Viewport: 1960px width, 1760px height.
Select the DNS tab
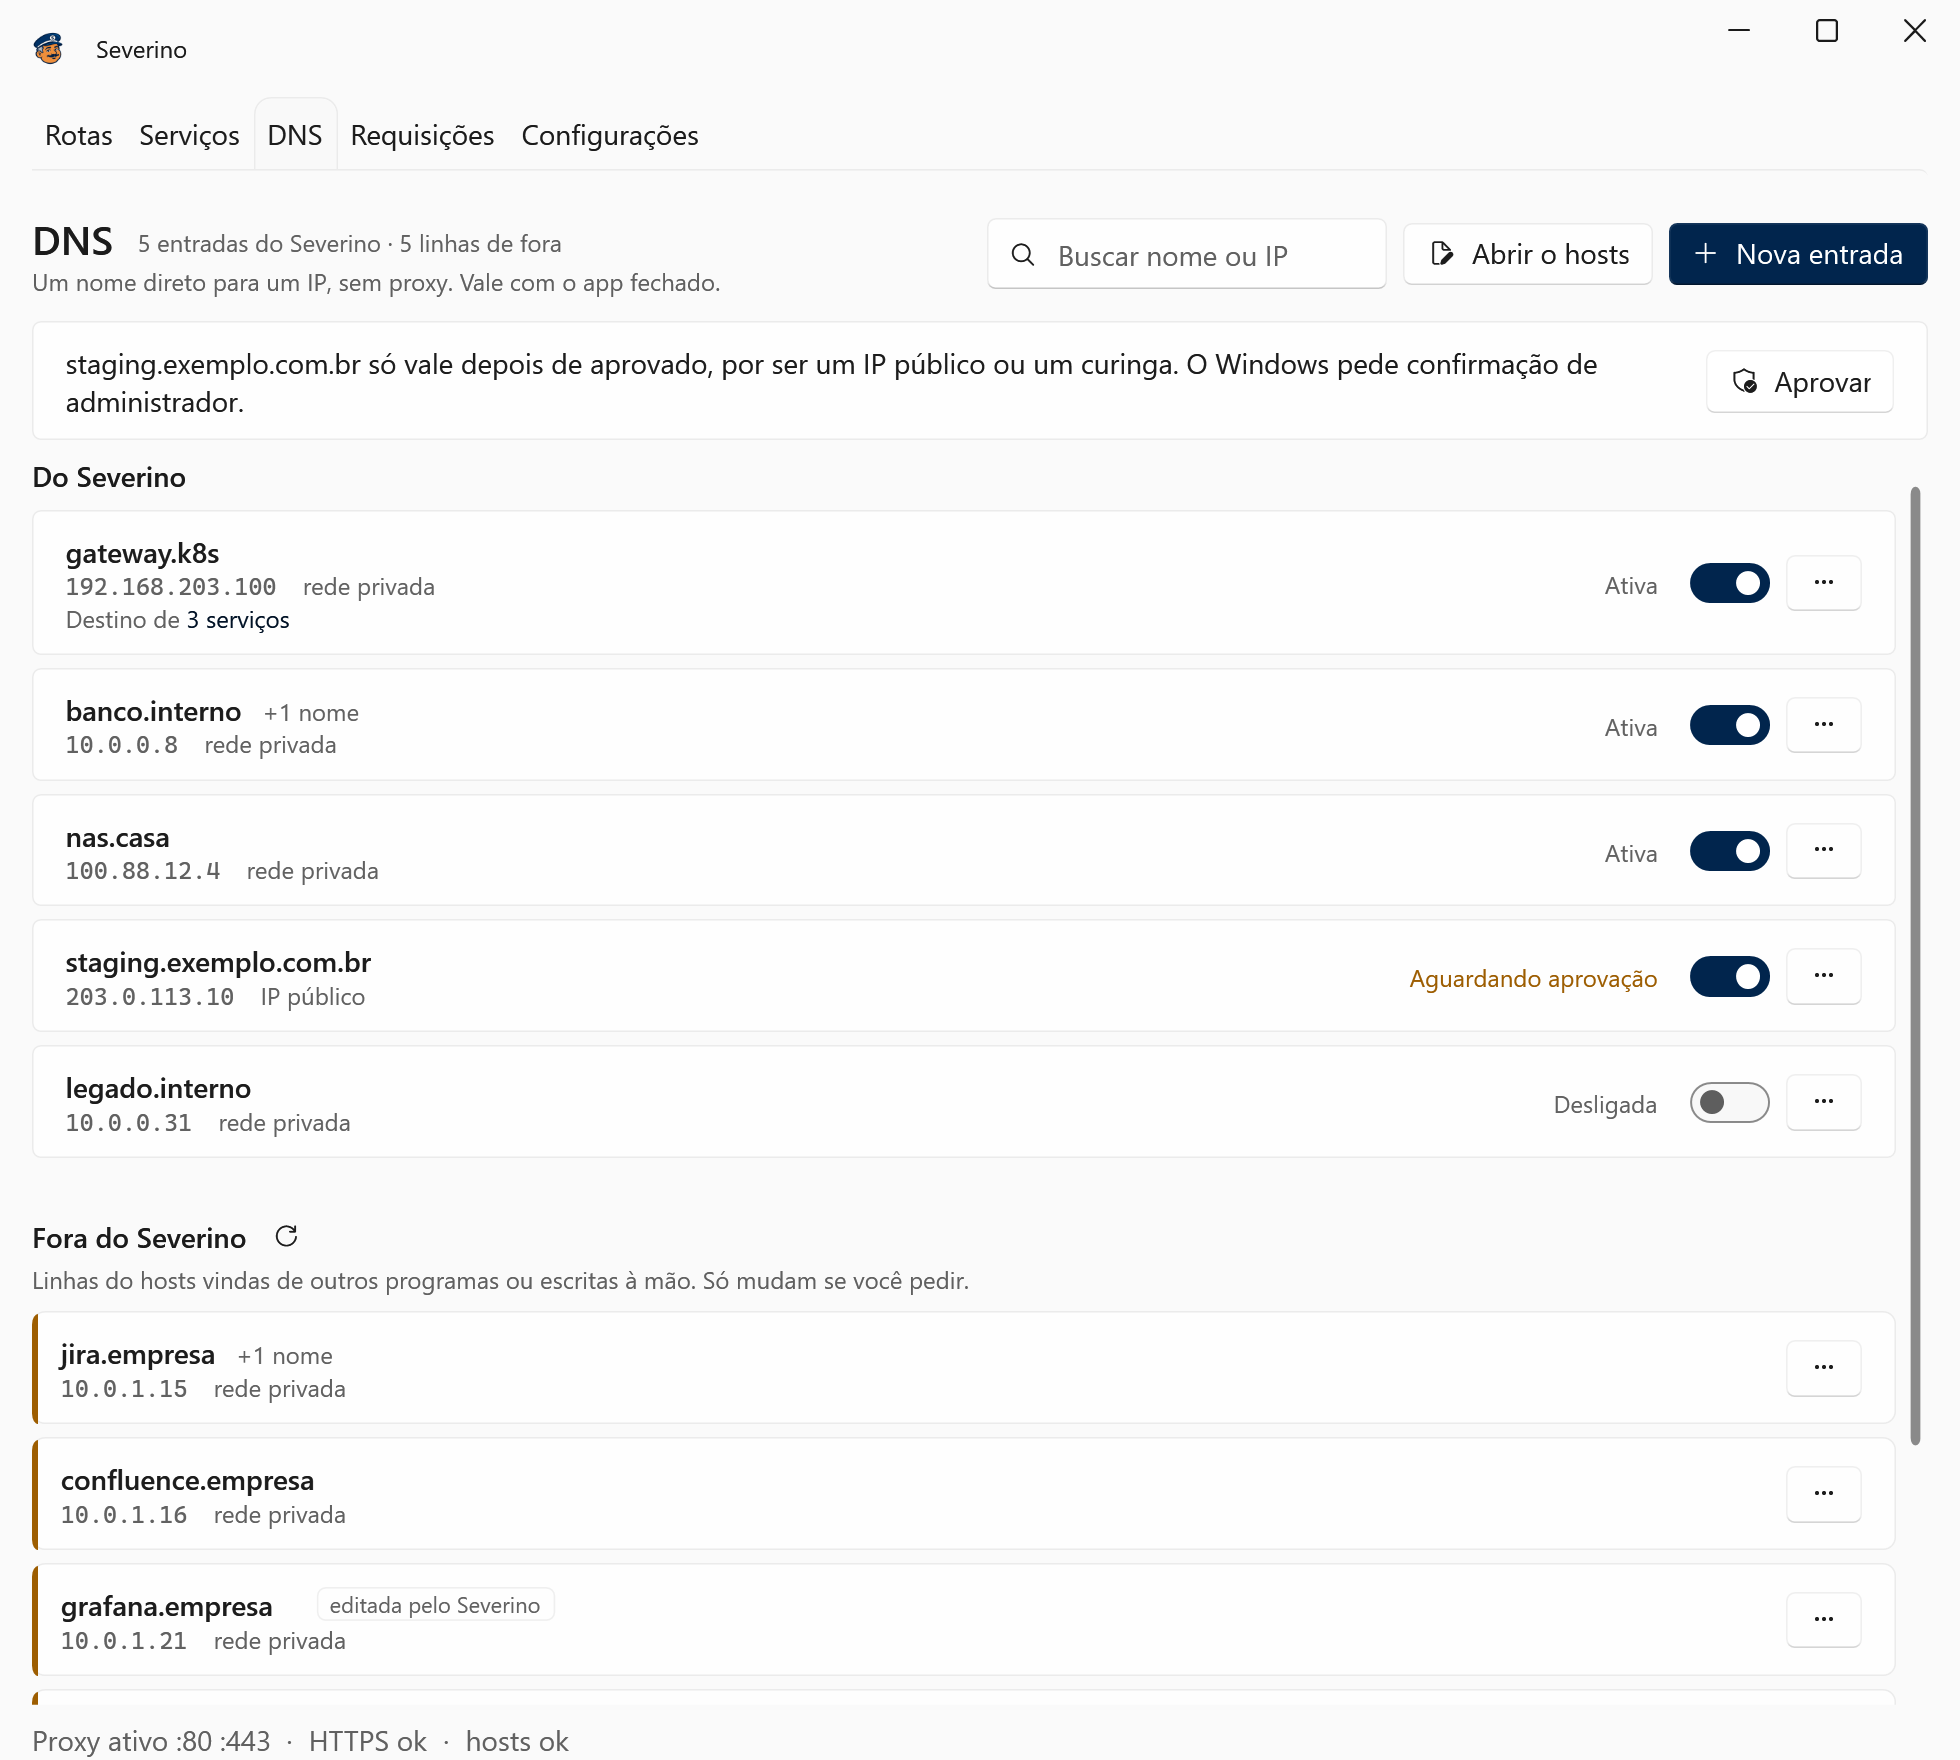pos(295,135)
